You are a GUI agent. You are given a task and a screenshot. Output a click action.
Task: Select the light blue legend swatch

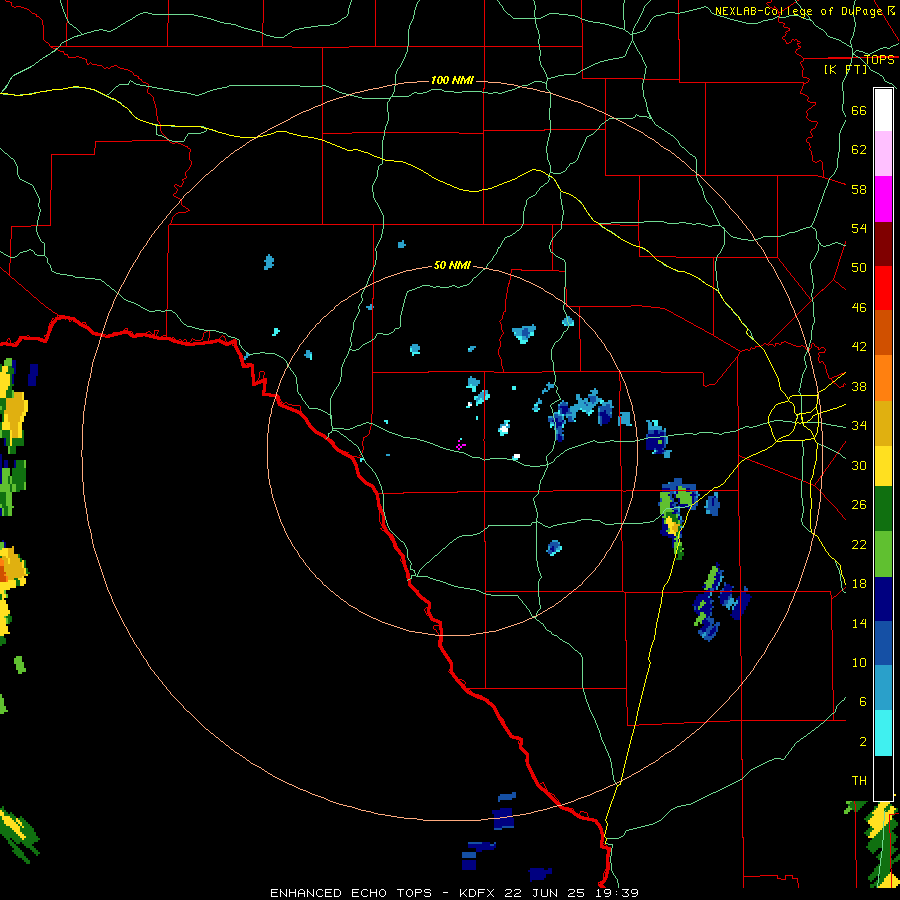[883, 688]
